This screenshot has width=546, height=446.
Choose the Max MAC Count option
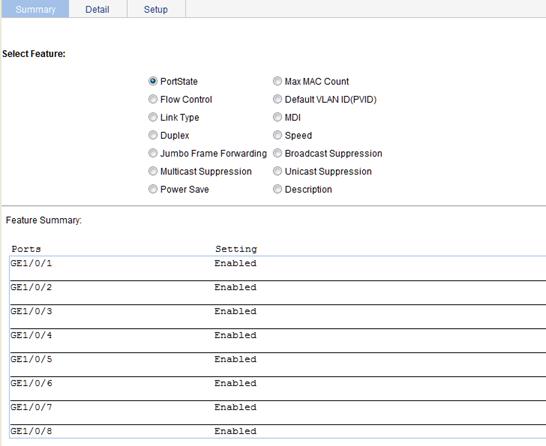coord(277,81)
